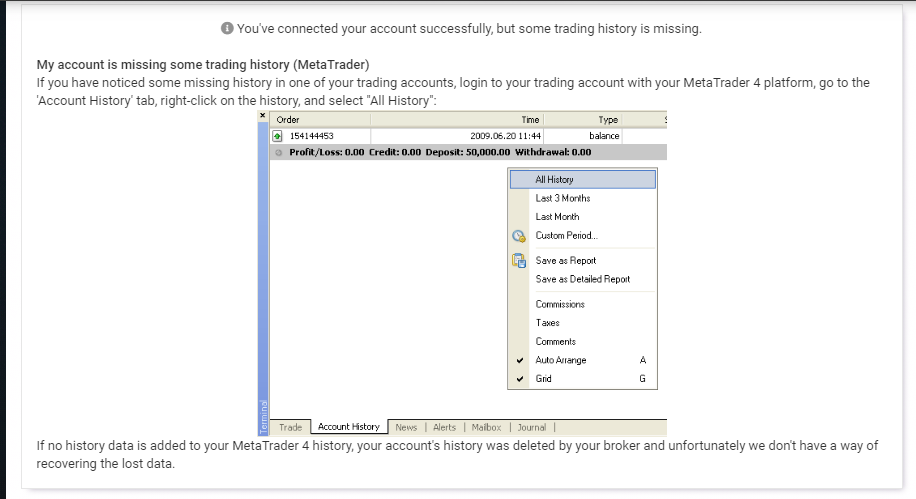The height and width of the screenshot is (499, 916).
Task: Toggle the Auto Arrange checkmark
Action: (520, 361)
